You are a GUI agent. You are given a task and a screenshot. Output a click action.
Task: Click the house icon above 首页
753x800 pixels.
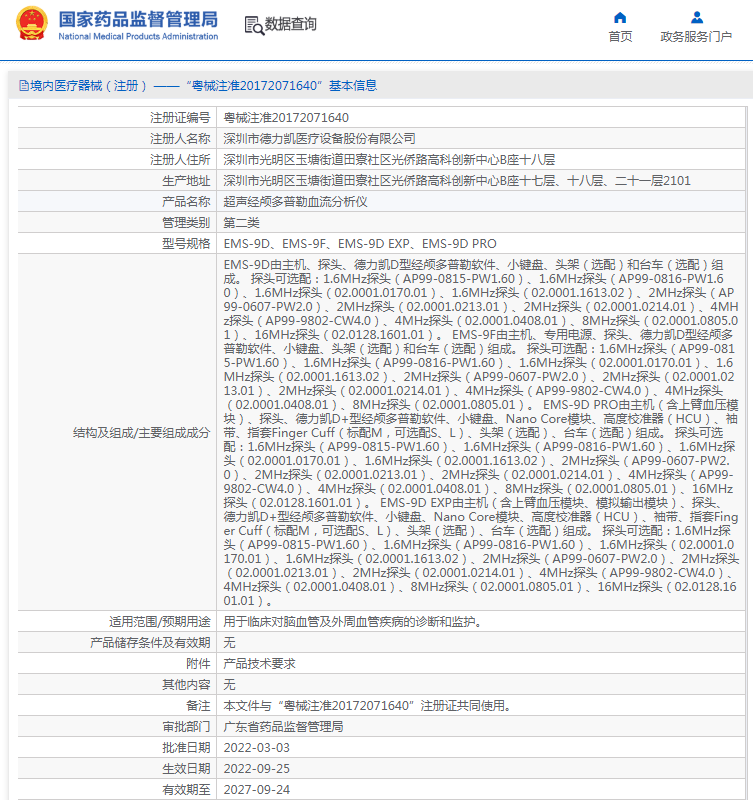pyautogui.click(x=620, y=17)
